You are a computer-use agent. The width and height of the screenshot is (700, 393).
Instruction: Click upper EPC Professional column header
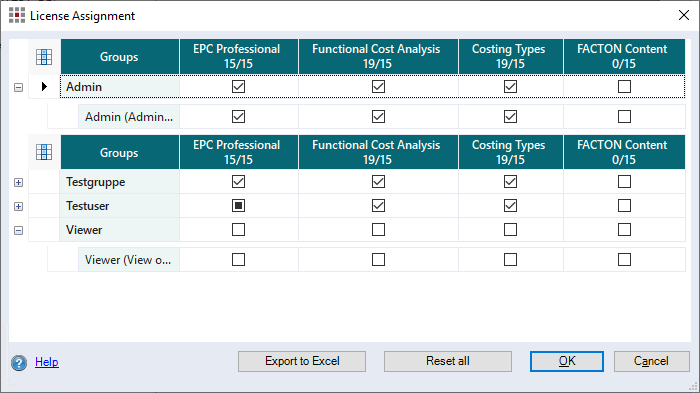tap(238, 56)
